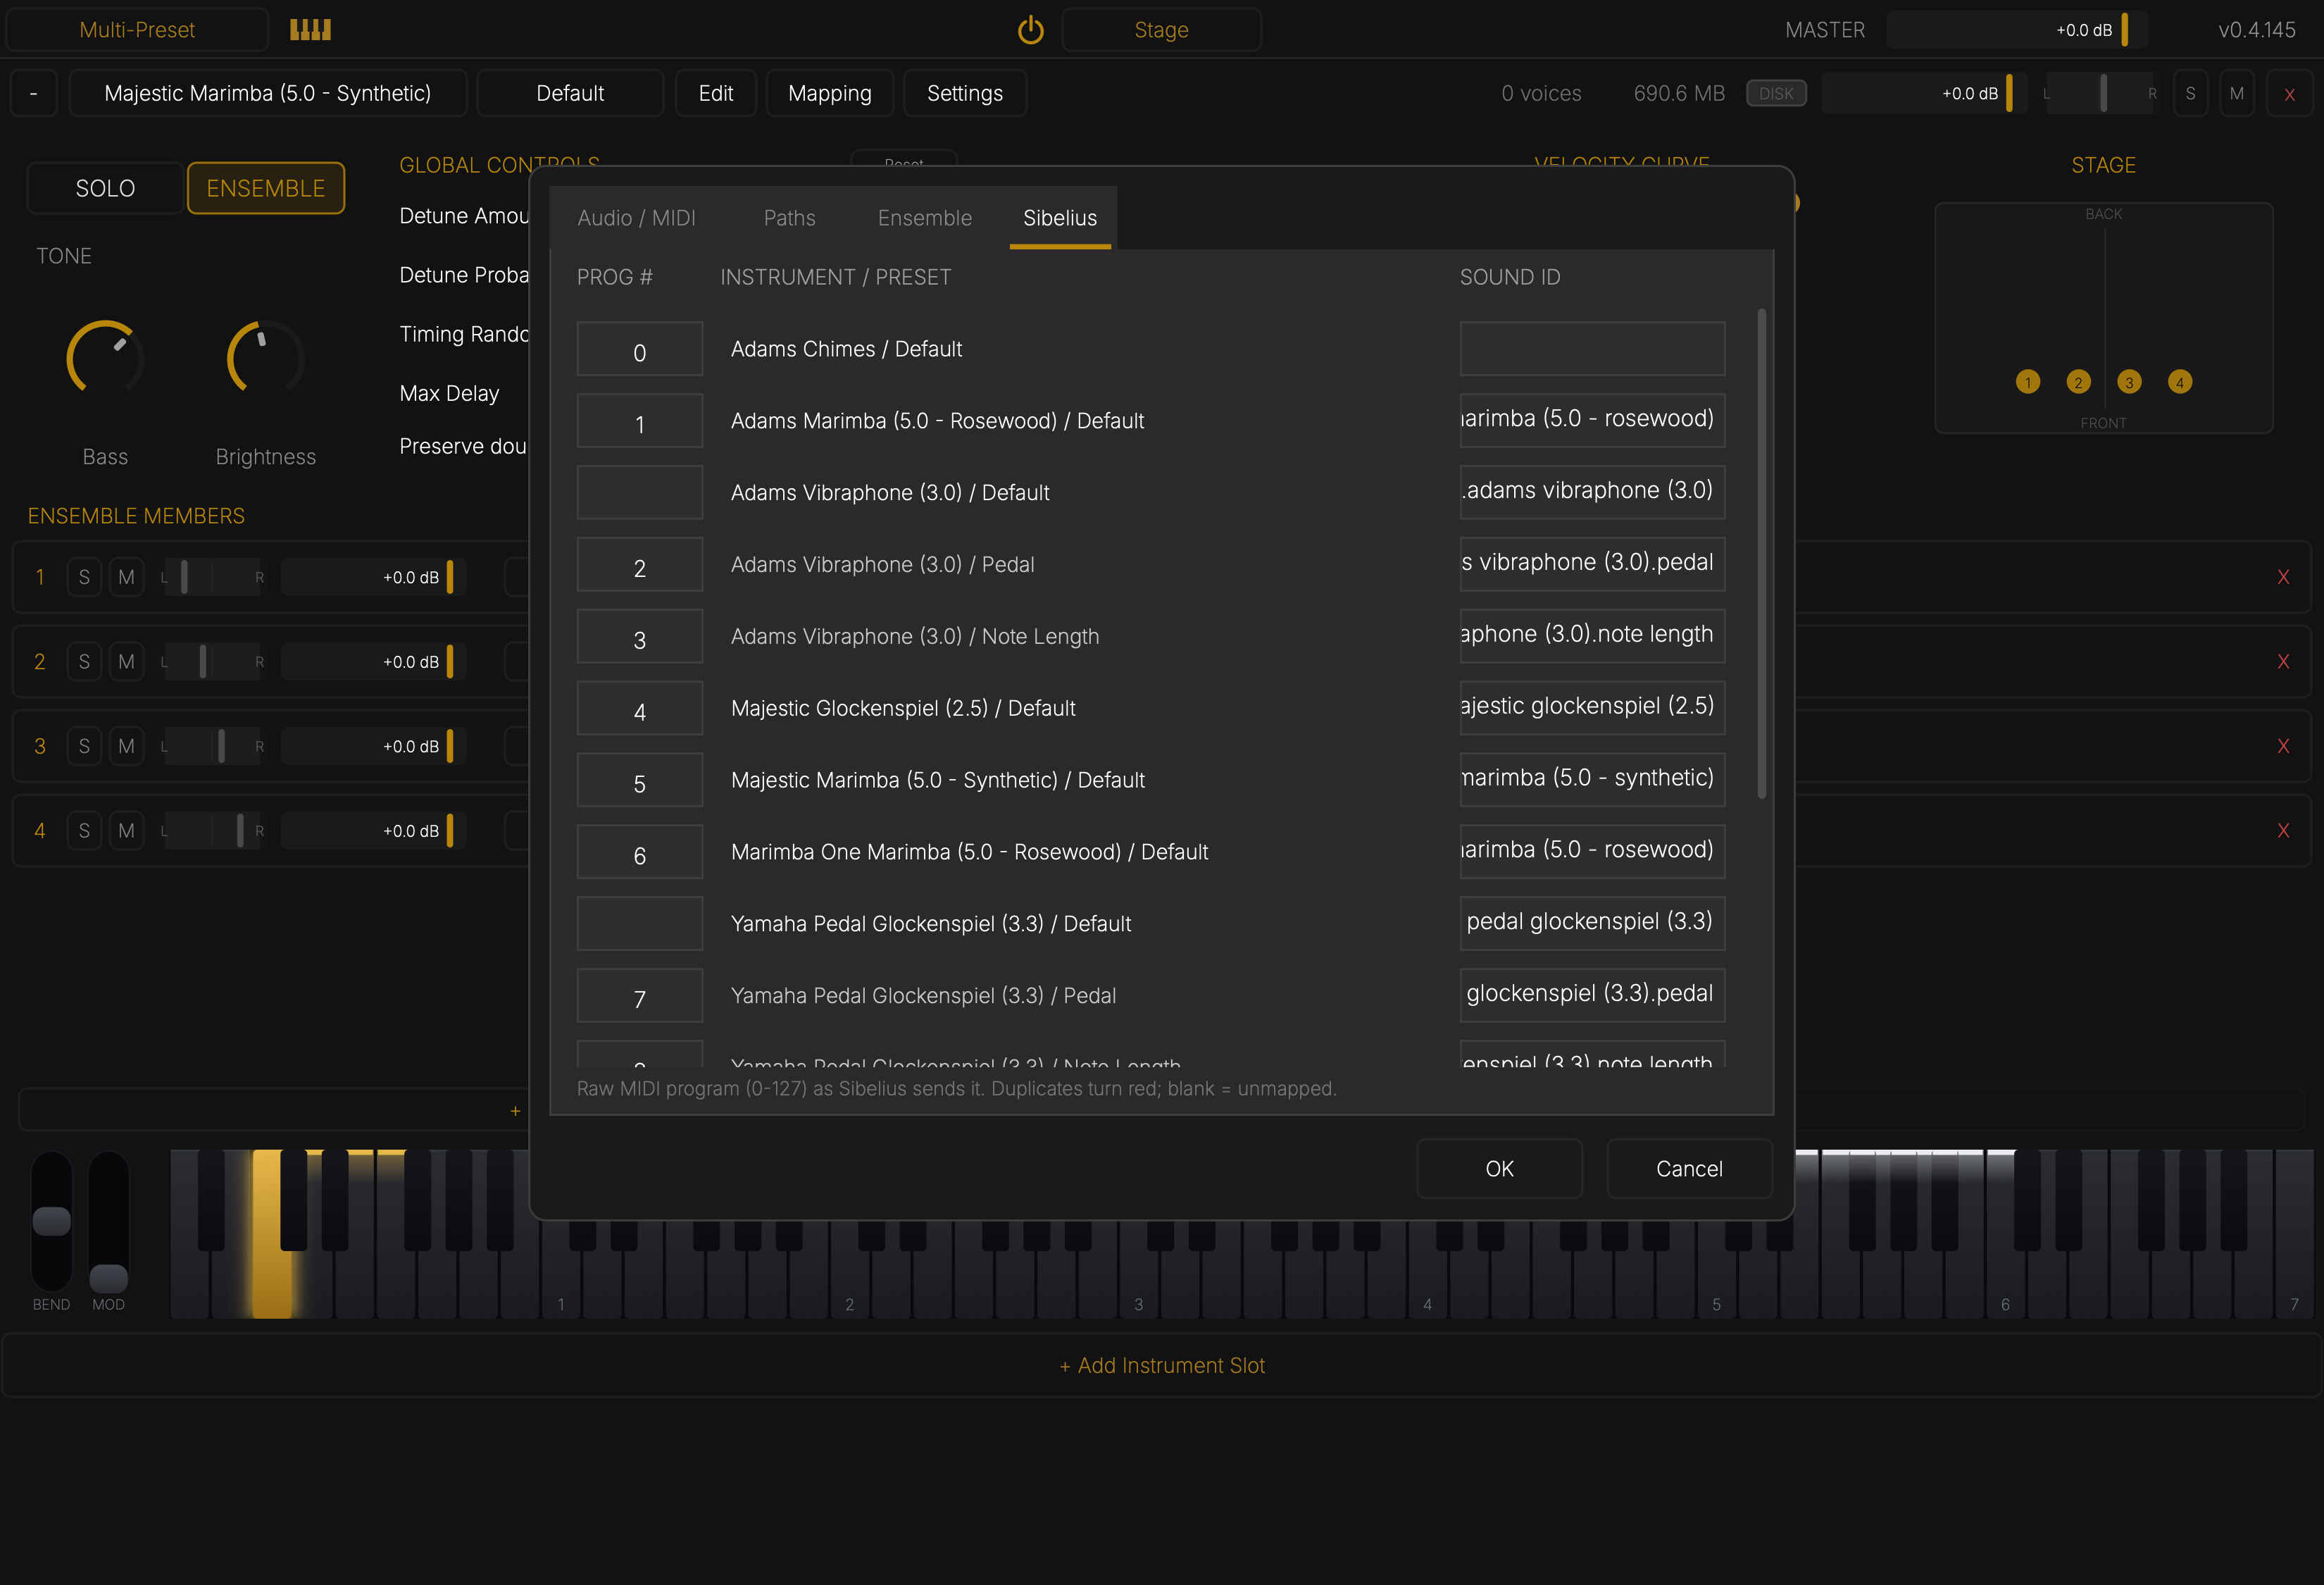The image size is (2324, 1585).
Task: Open the Default preset dropdown
Action: (570, 93)
